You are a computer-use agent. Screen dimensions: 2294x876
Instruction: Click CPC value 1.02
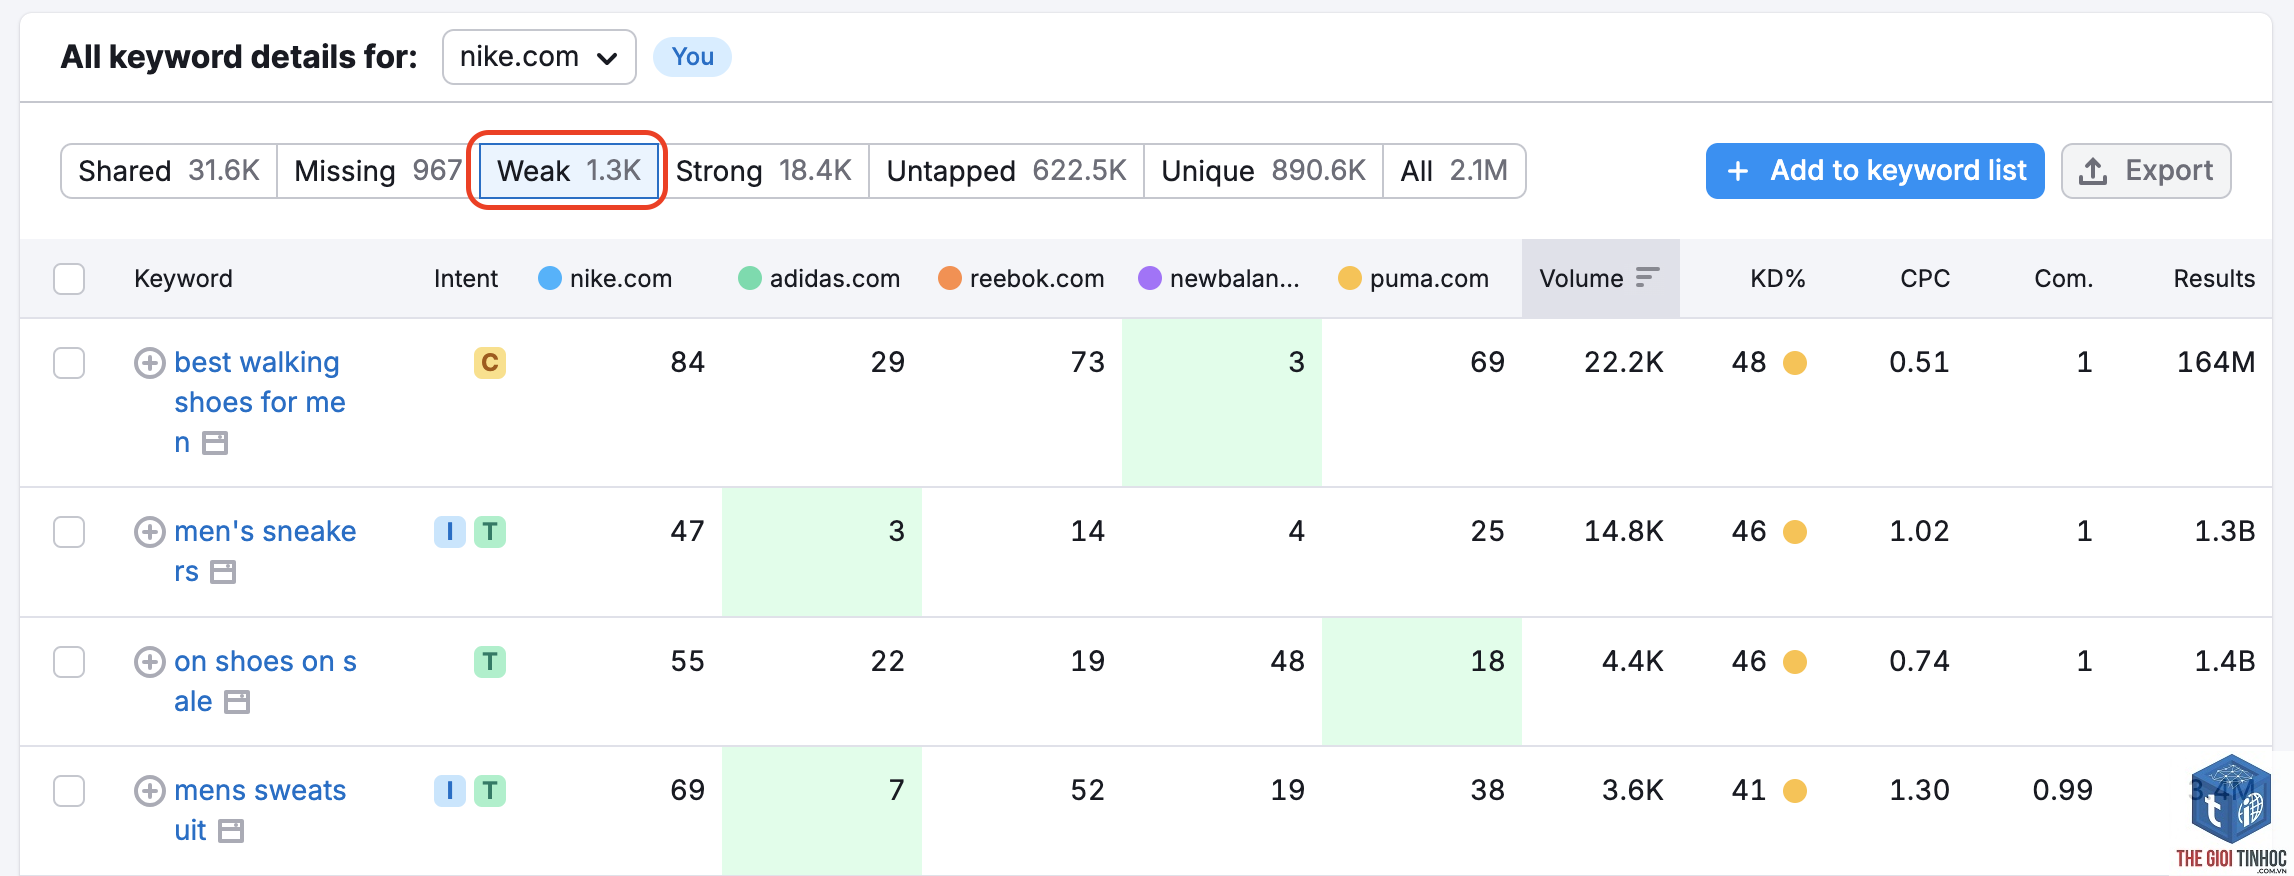pos(1919,531)
